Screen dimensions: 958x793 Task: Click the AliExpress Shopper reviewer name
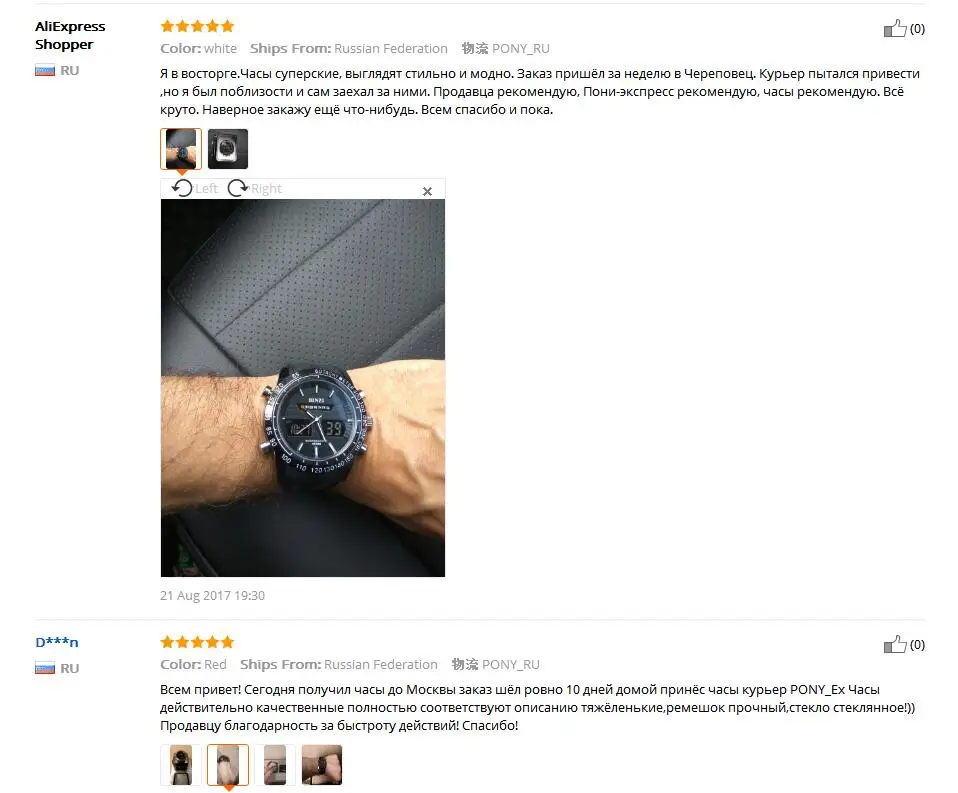tap(70, 35)
